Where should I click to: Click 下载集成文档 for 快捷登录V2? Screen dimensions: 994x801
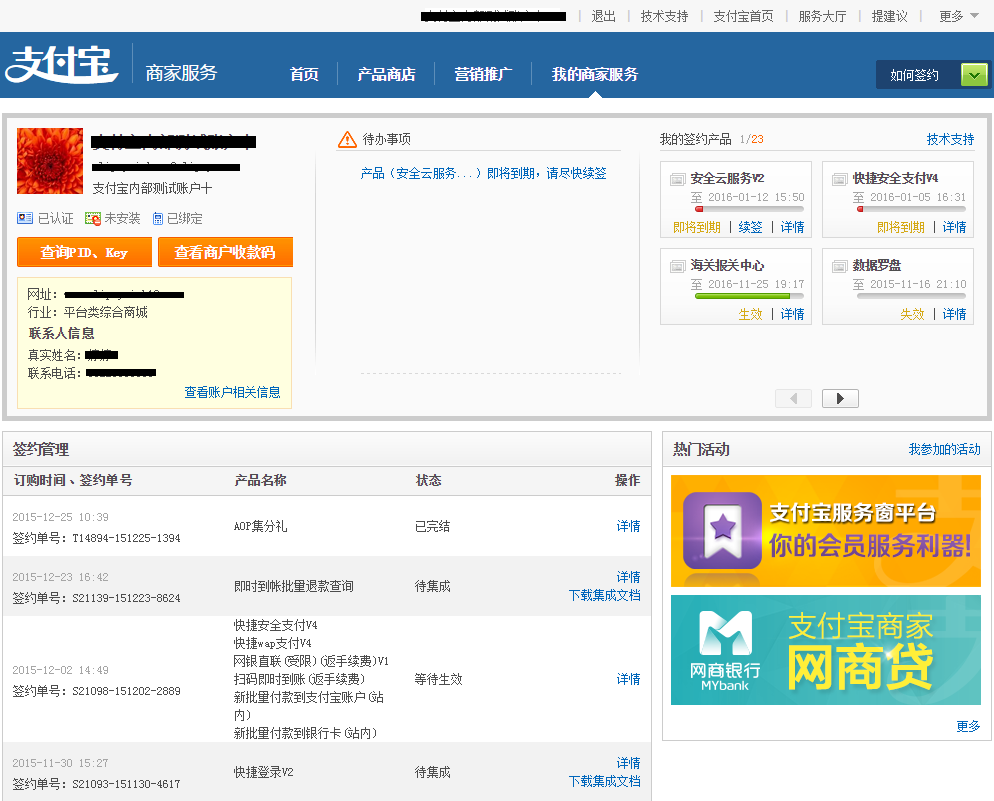[x=604, y=781]
